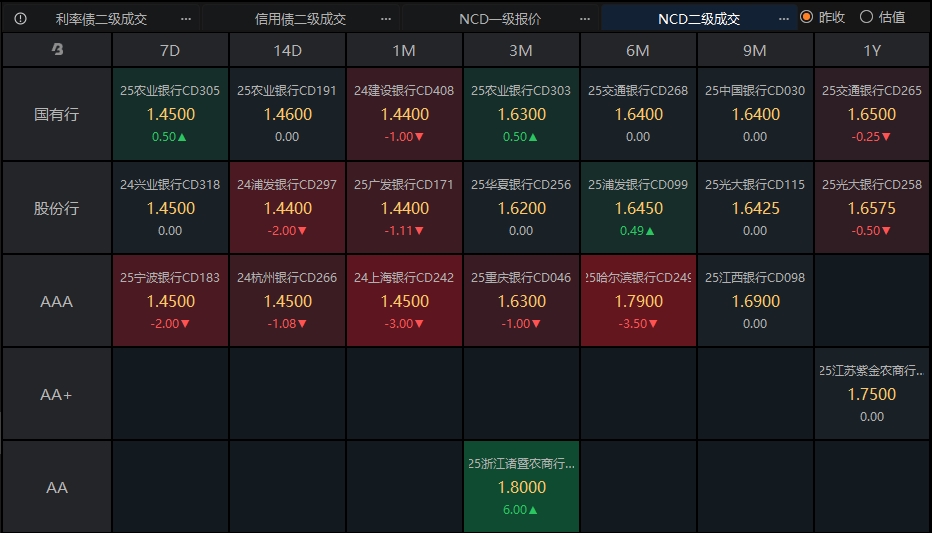Viewport: 932px width, 533px height.
Task: Open the 哈尔滨银行CD249 cell
Action: (x=638, y=301)
